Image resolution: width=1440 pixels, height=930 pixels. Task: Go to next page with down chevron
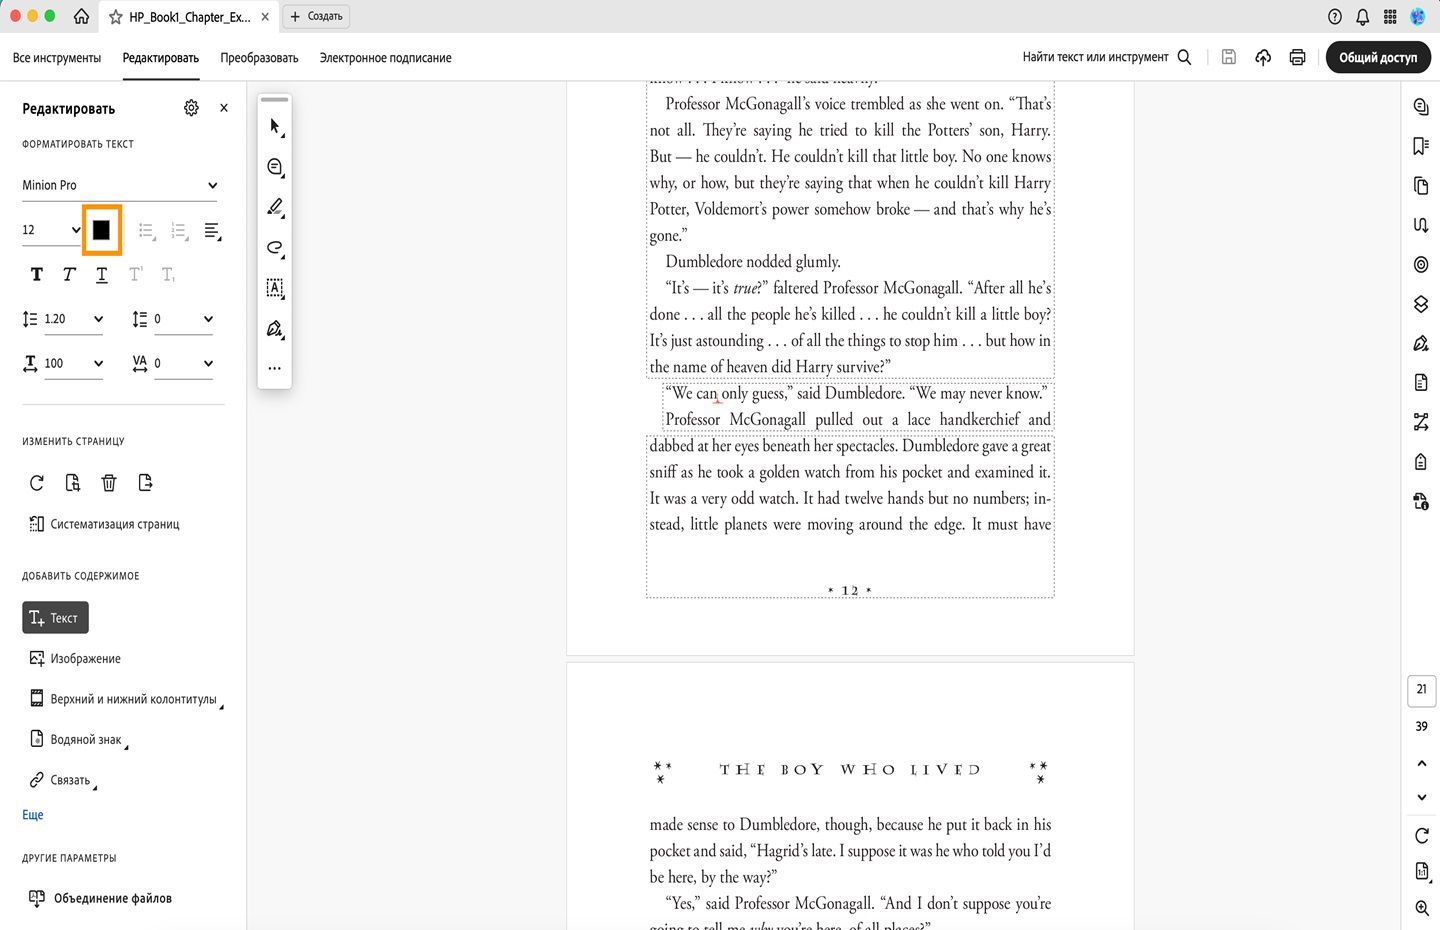coord(1422,797)
